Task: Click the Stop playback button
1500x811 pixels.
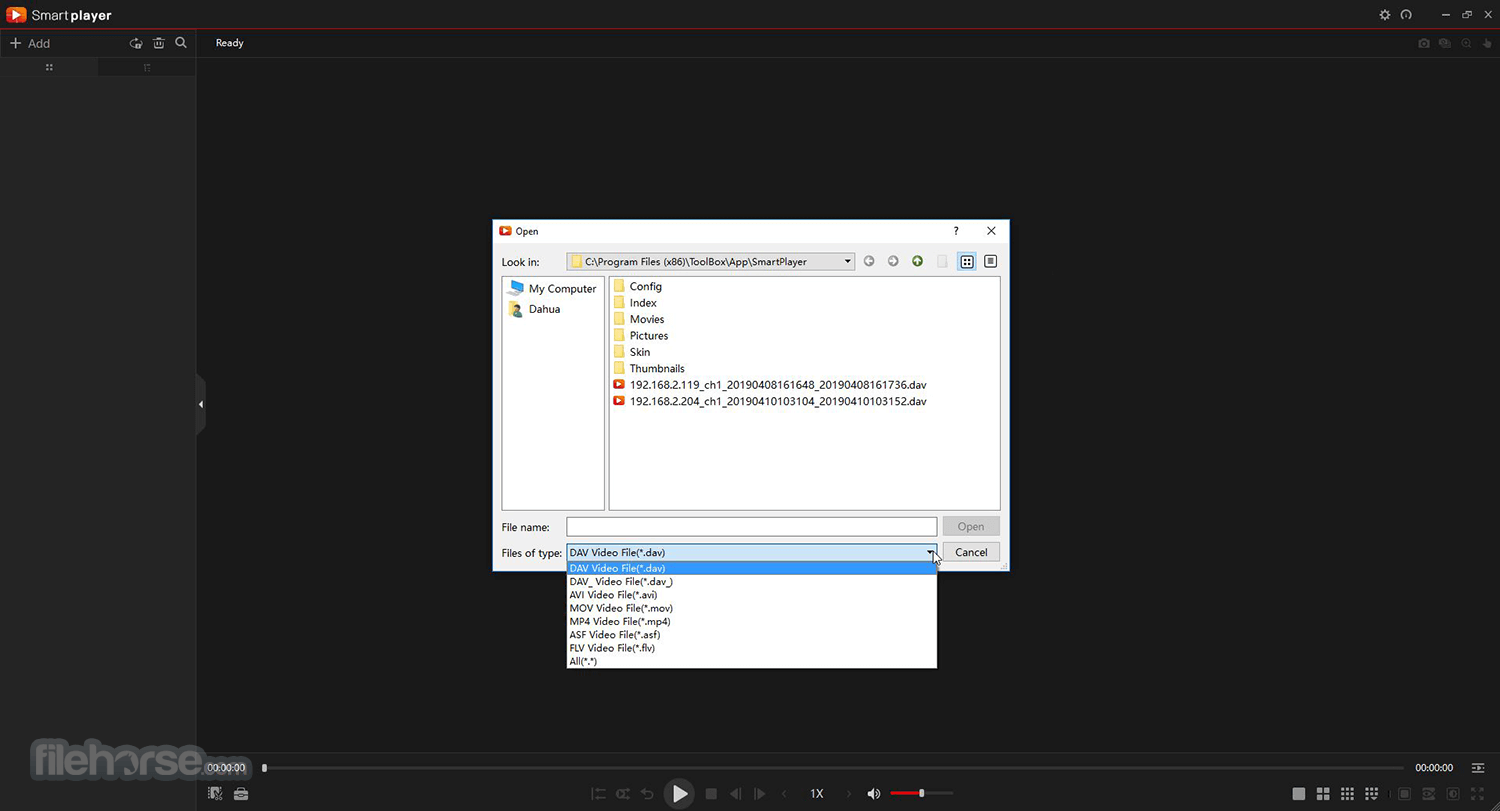Action: point(711,794)
